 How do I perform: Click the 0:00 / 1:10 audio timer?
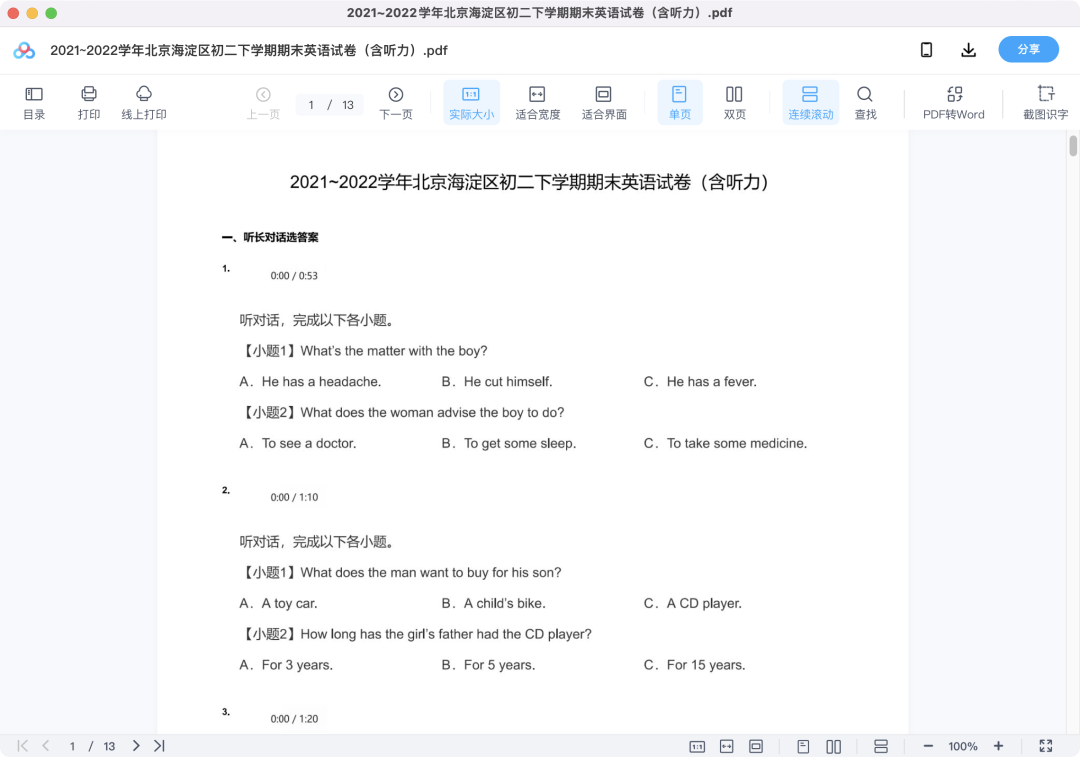[294, 497]
